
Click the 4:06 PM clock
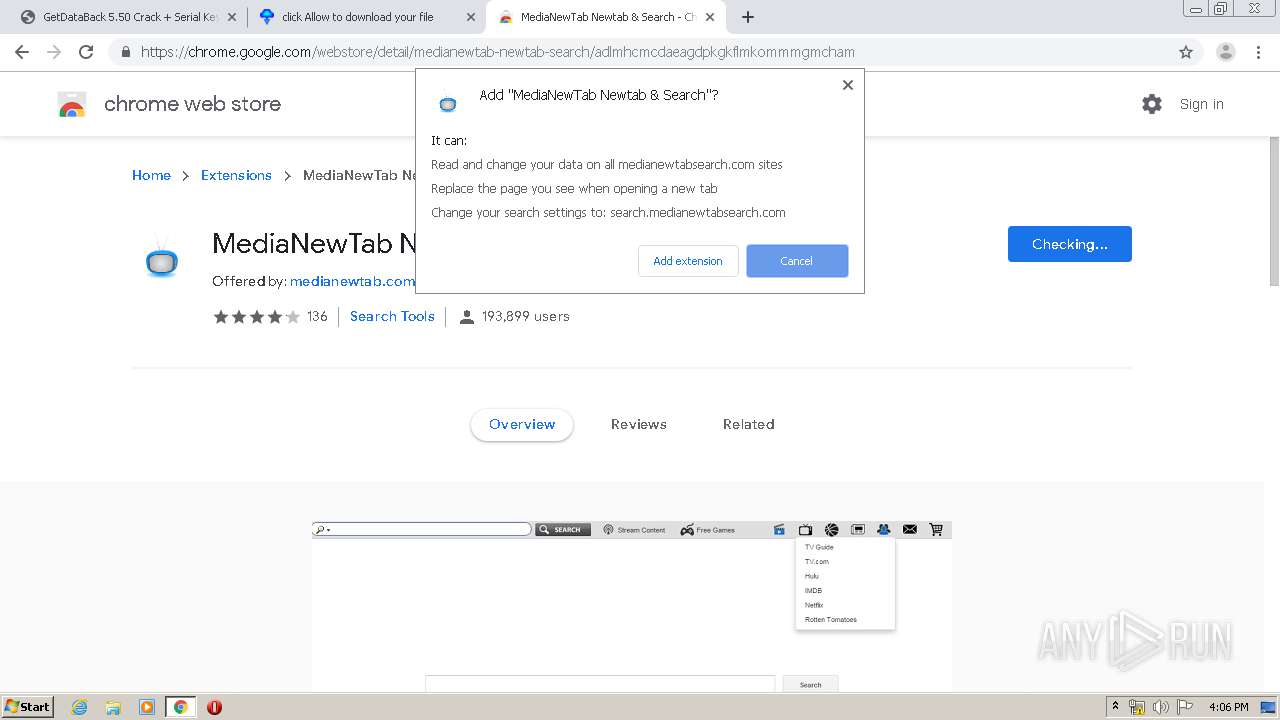[x=1229, y=707]
